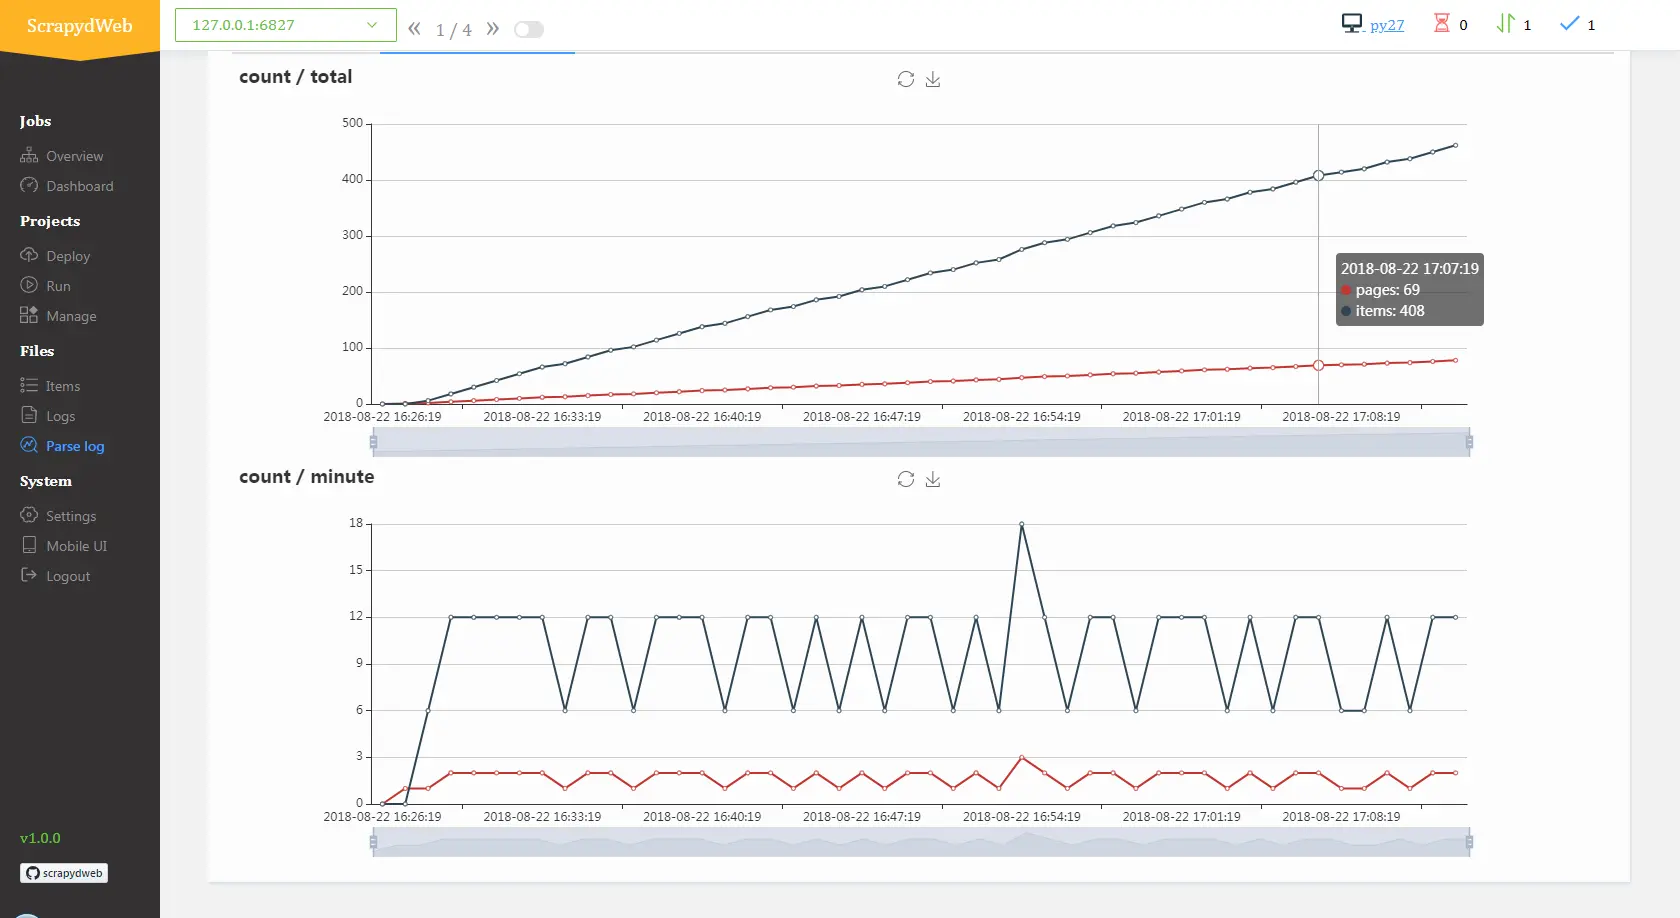
Task: Click the Manage grid icon
Action: coord(29,316)
